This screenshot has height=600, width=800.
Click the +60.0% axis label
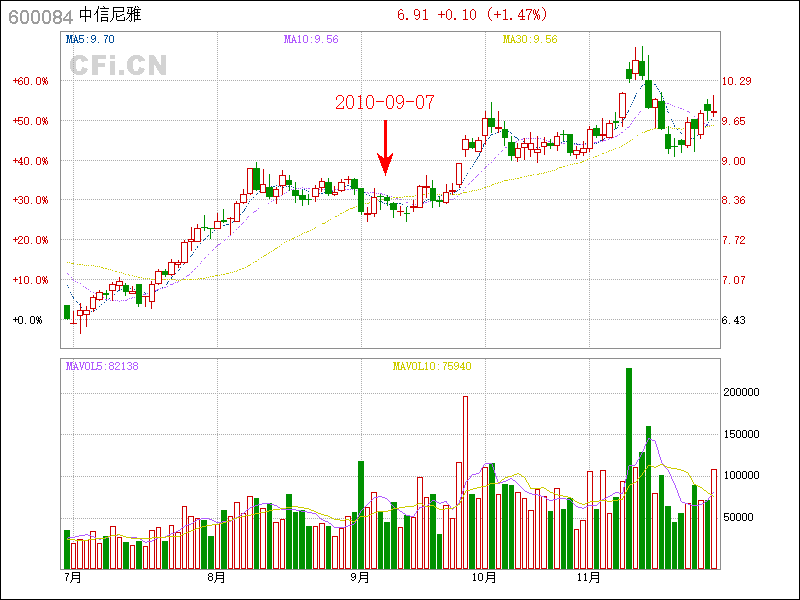(x=31, y=81)
